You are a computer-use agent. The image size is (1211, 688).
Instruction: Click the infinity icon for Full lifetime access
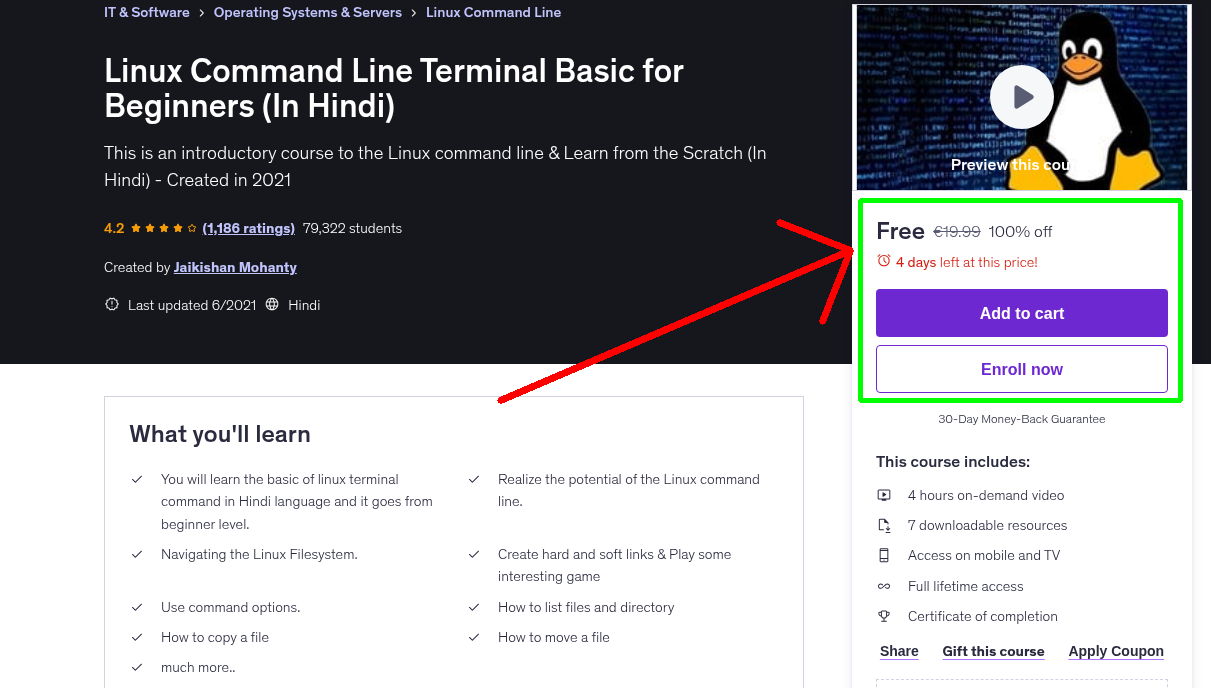tap(884, 586)
